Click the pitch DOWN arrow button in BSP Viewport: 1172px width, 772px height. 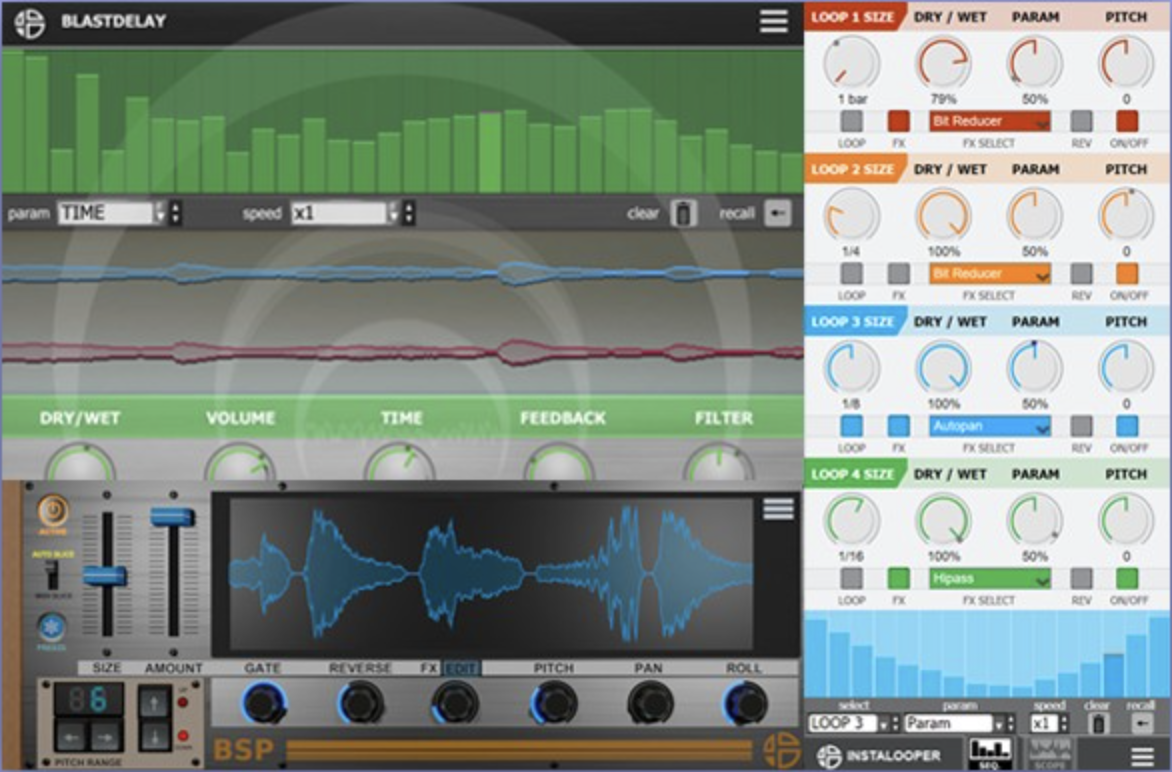pos(155,736)
